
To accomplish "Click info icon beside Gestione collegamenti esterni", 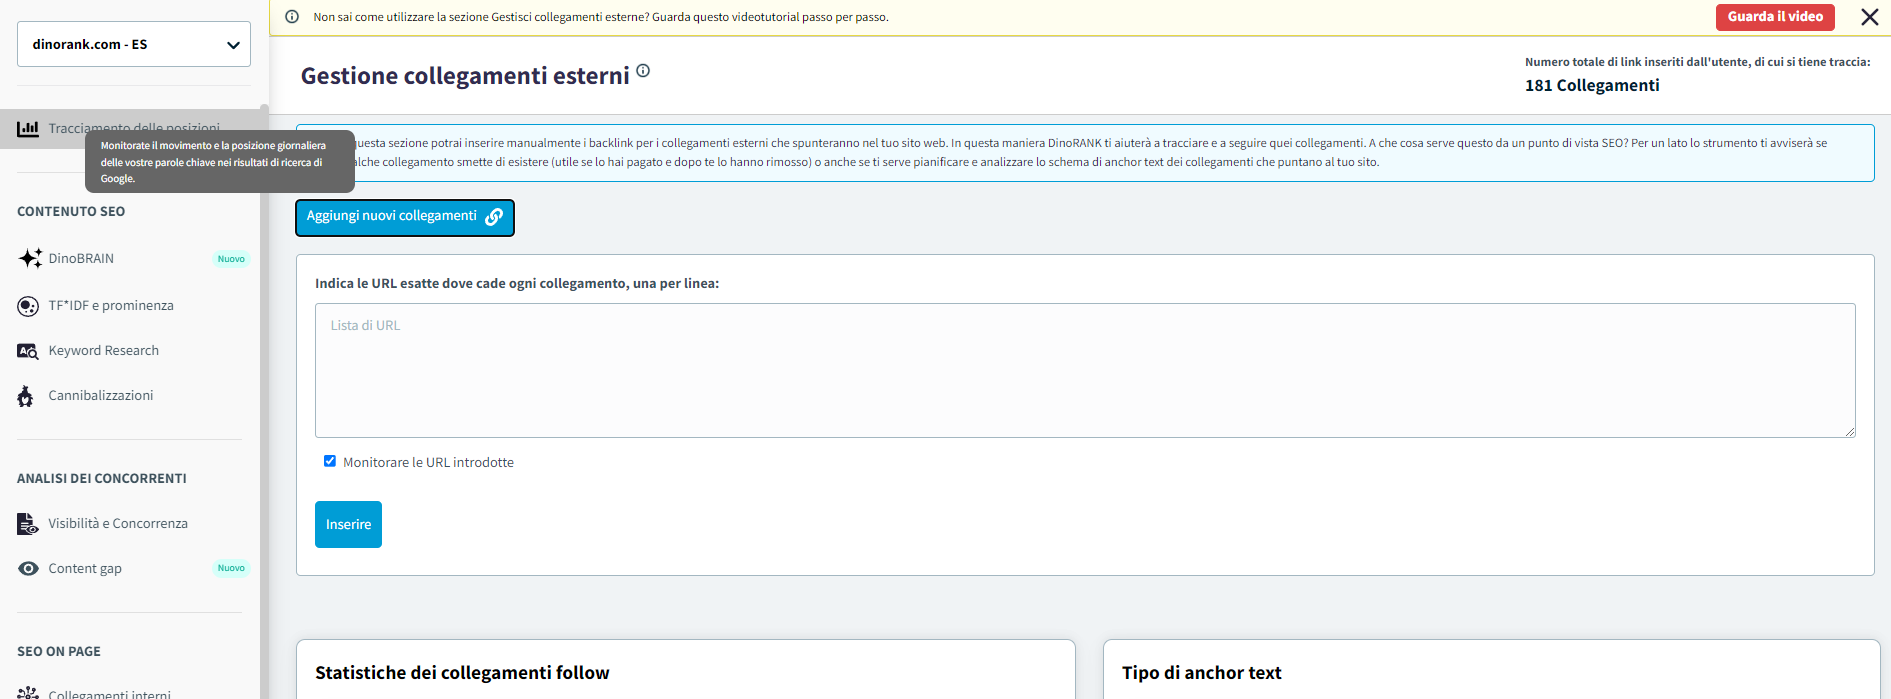I will [643, 71].
